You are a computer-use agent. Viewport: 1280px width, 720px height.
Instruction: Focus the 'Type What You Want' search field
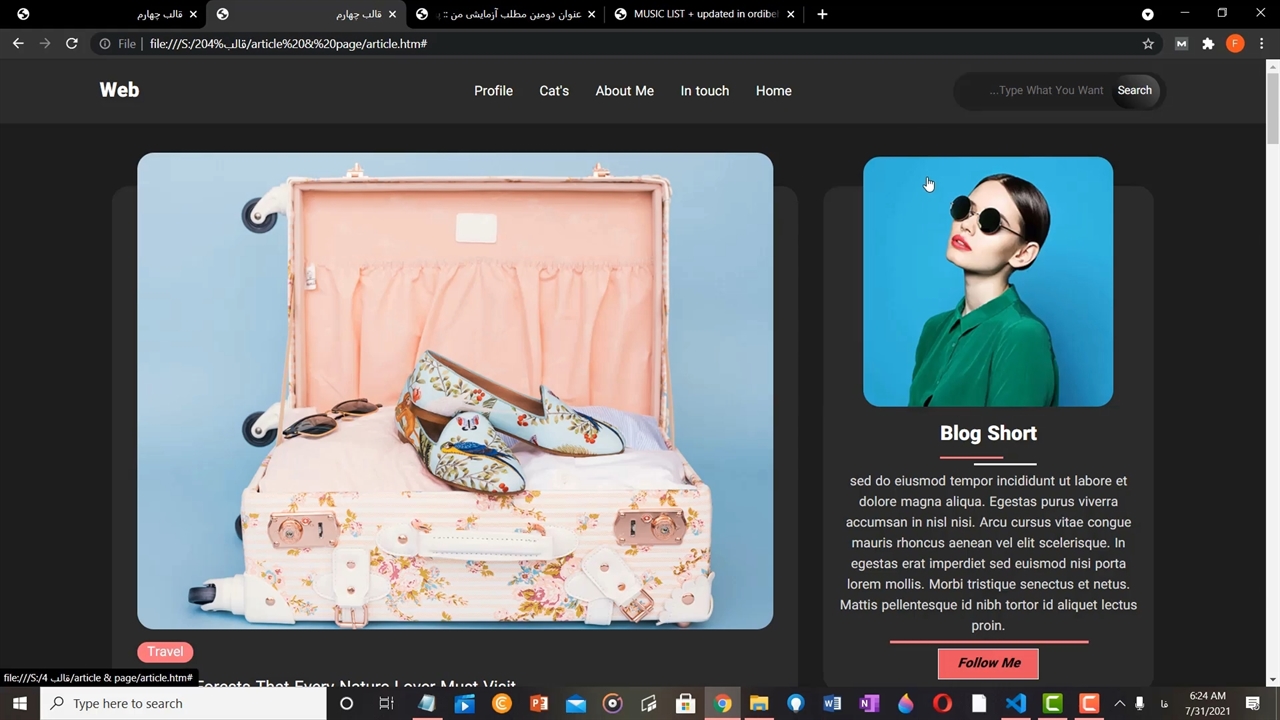point(1040,91)
